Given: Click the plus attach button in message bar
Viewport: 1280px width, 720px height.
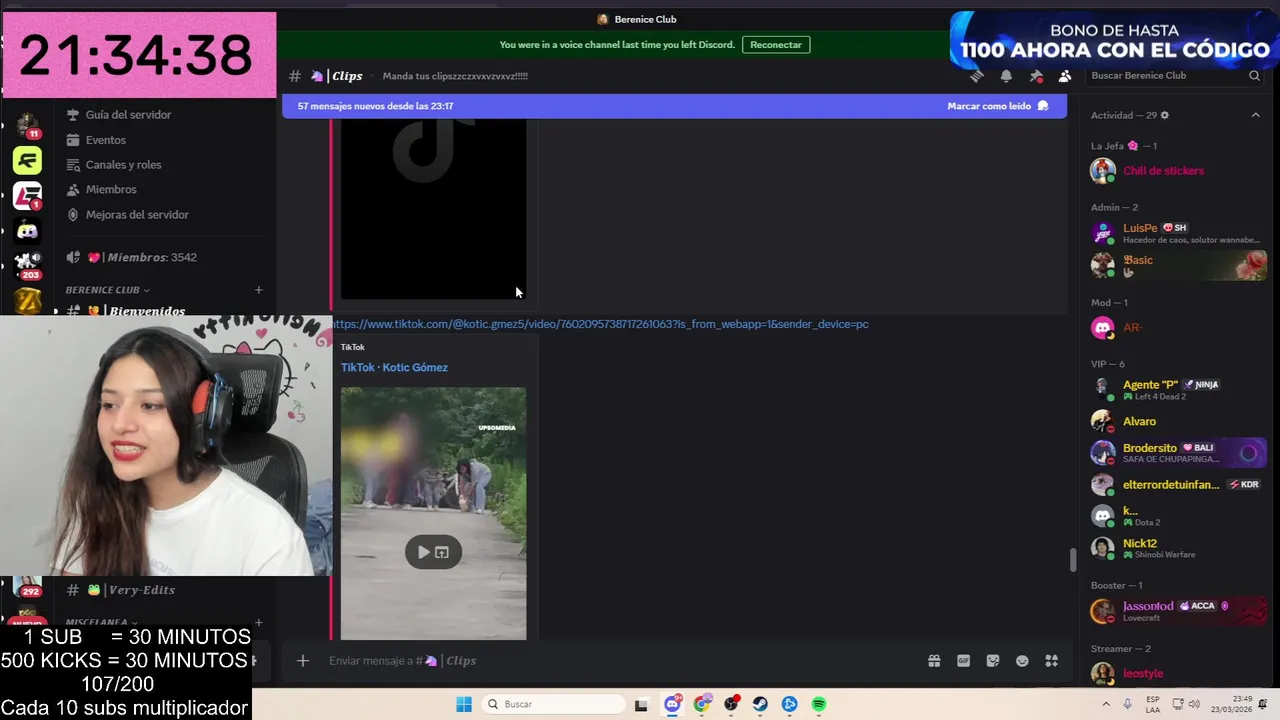Looking at the screenshot, I should point(303,661).
